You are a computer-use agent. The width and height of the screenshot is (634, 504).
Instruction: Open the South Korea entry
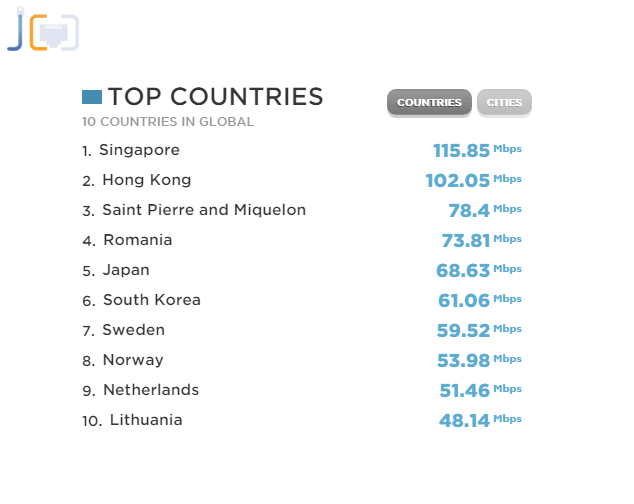coord(152,300)
